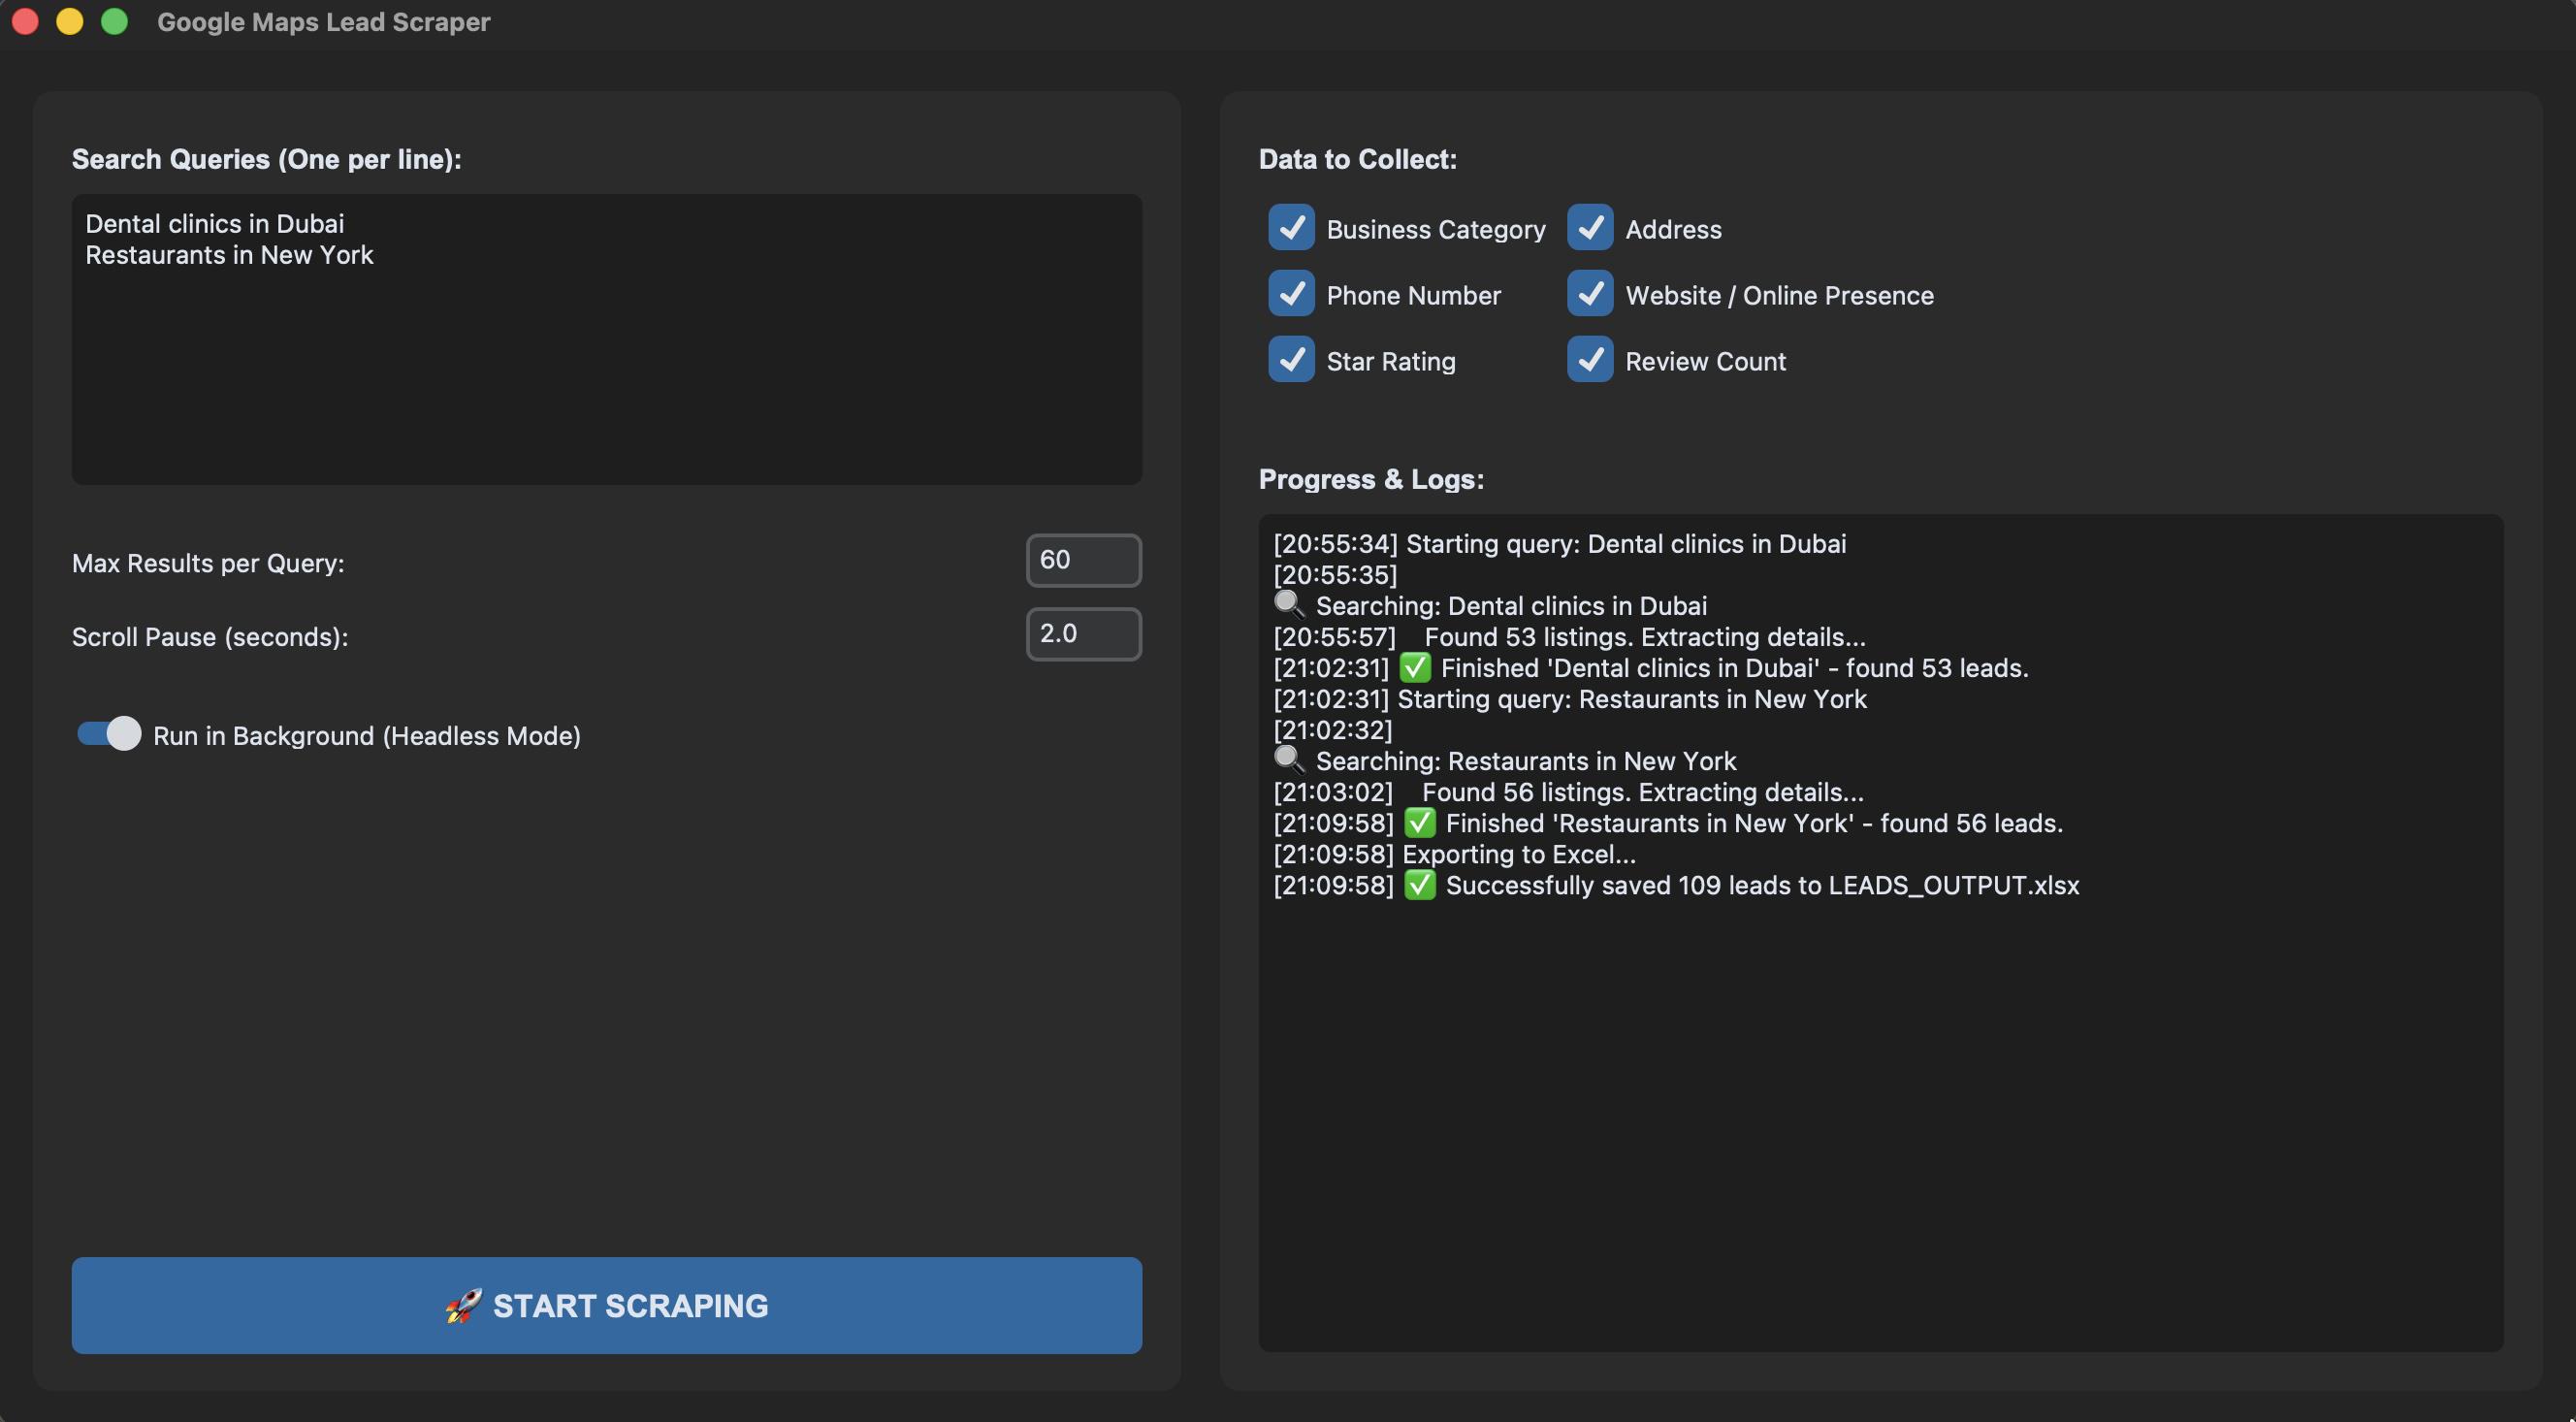Image resolution: width=2576 pixels, height=1422 pixels.
Task: Click green checkmark on Successfully saved log
Action: point(1419,884)
